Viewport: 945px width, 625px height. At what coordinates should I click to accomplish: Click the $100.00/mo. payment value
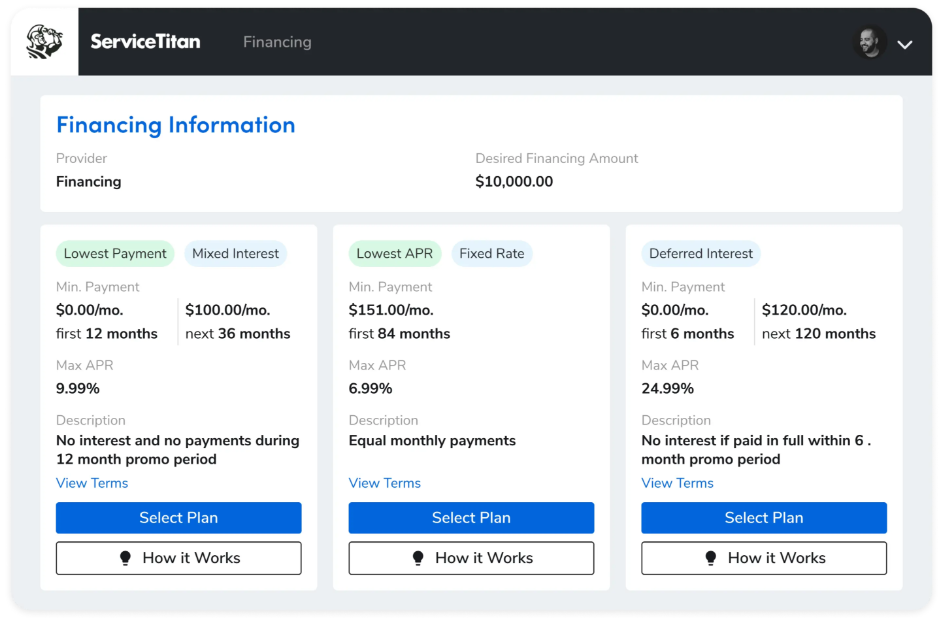click(228, 310)
